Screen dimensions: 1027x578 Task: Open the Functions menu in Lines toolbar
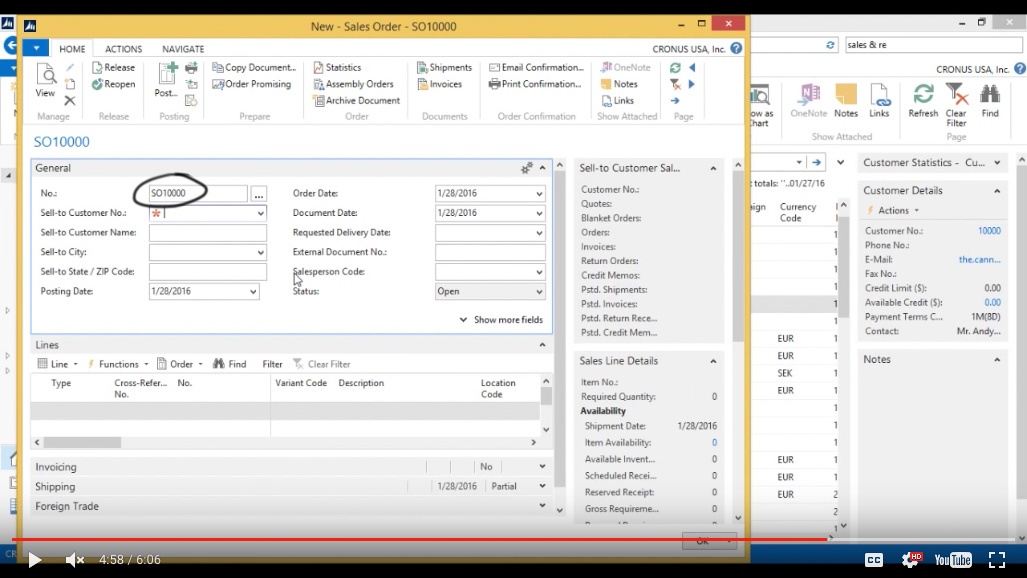pyautogui.click(x=117, y=364)
